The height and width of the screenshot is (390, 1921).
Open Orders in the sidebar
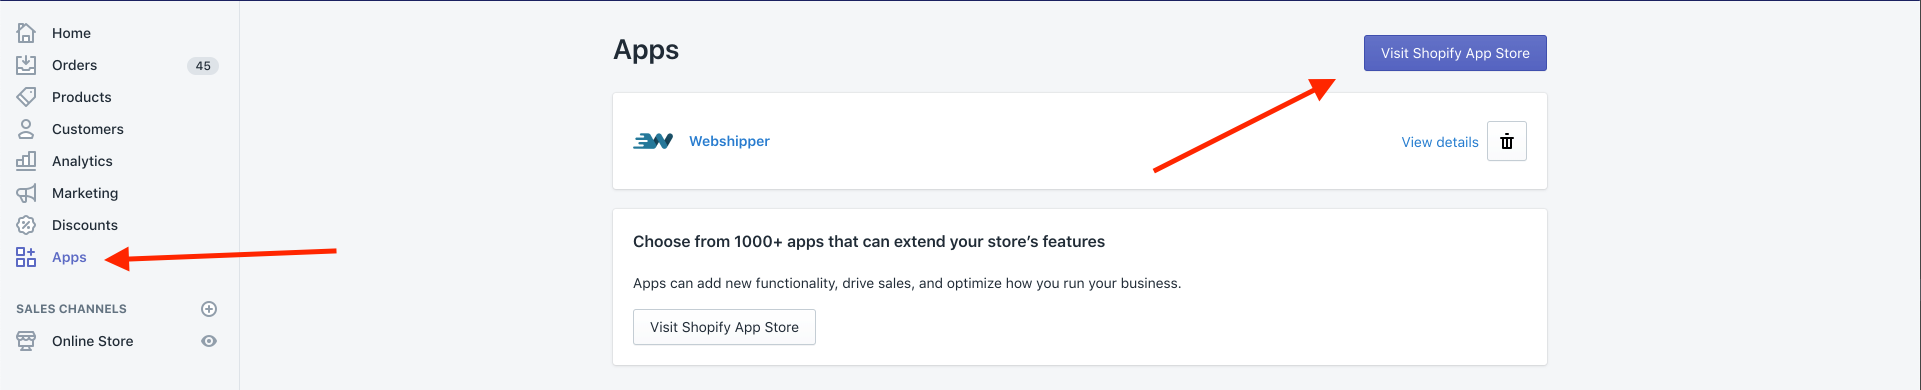coord(74,65)
